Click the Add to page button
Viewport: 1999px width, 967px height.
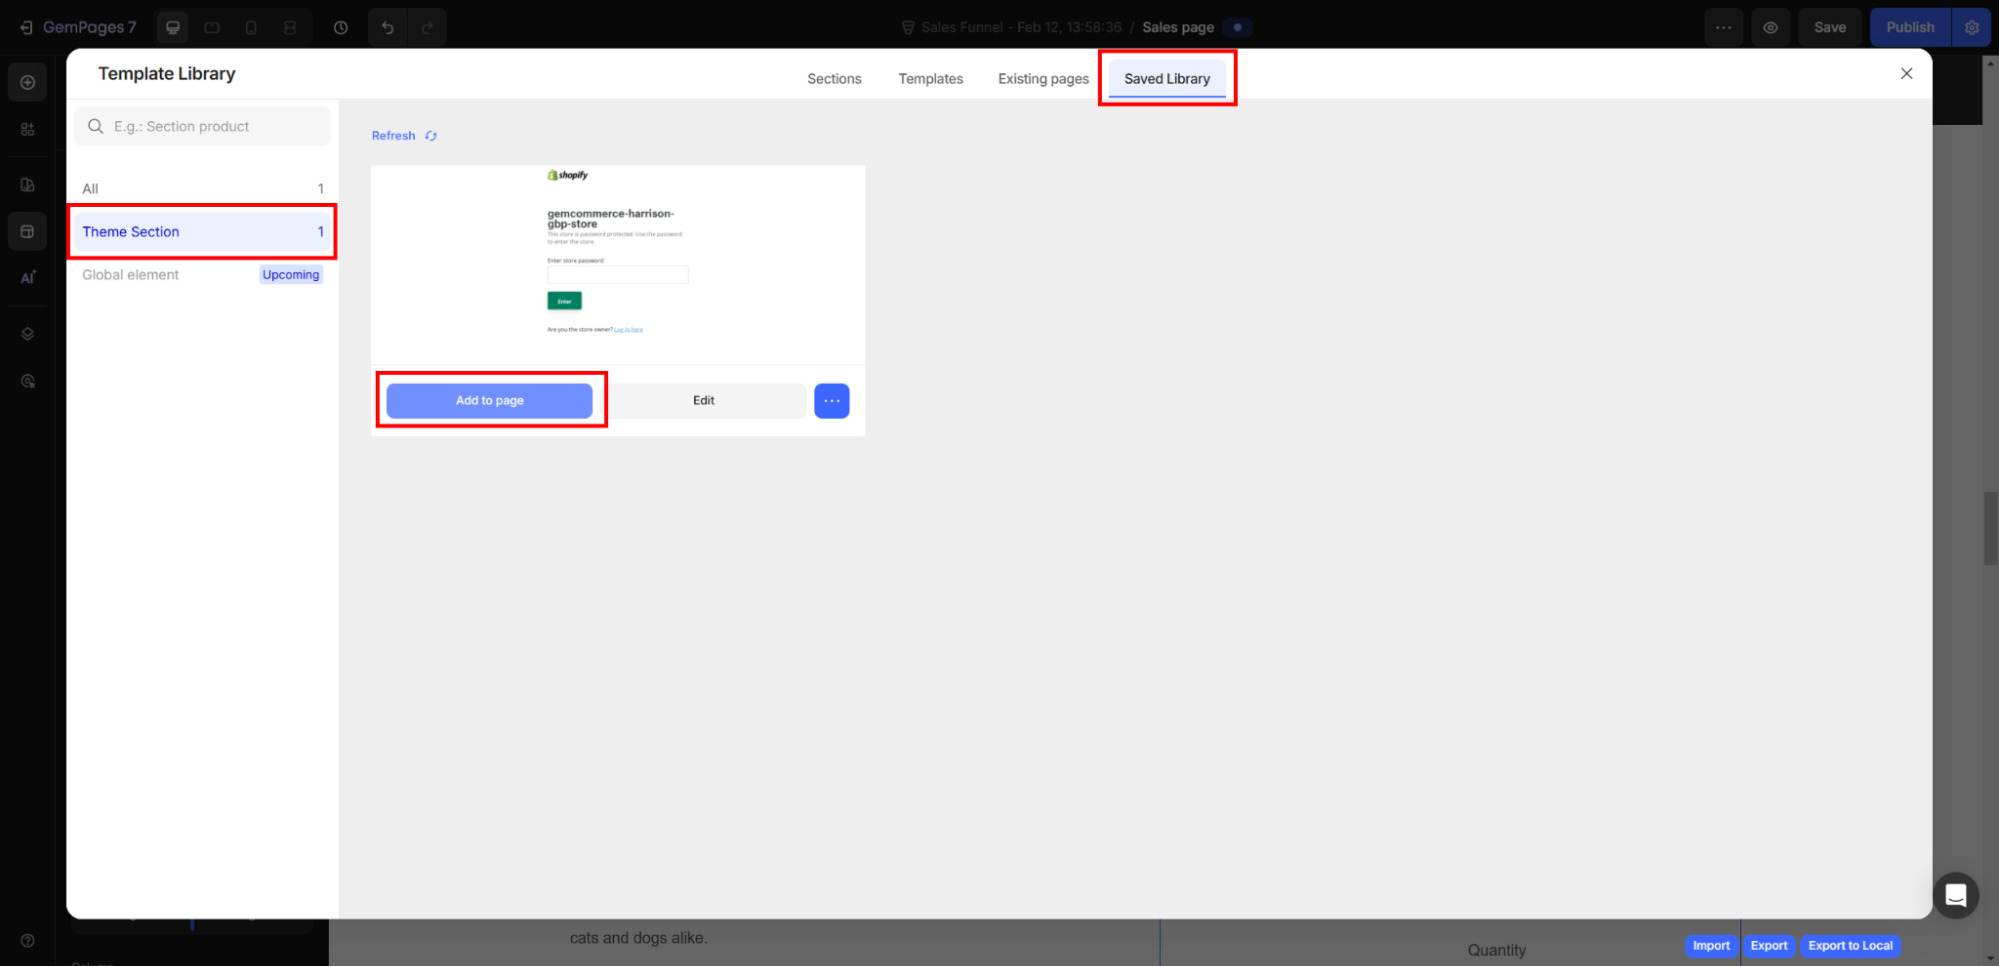pyautogui.click(x=489, y=400)
